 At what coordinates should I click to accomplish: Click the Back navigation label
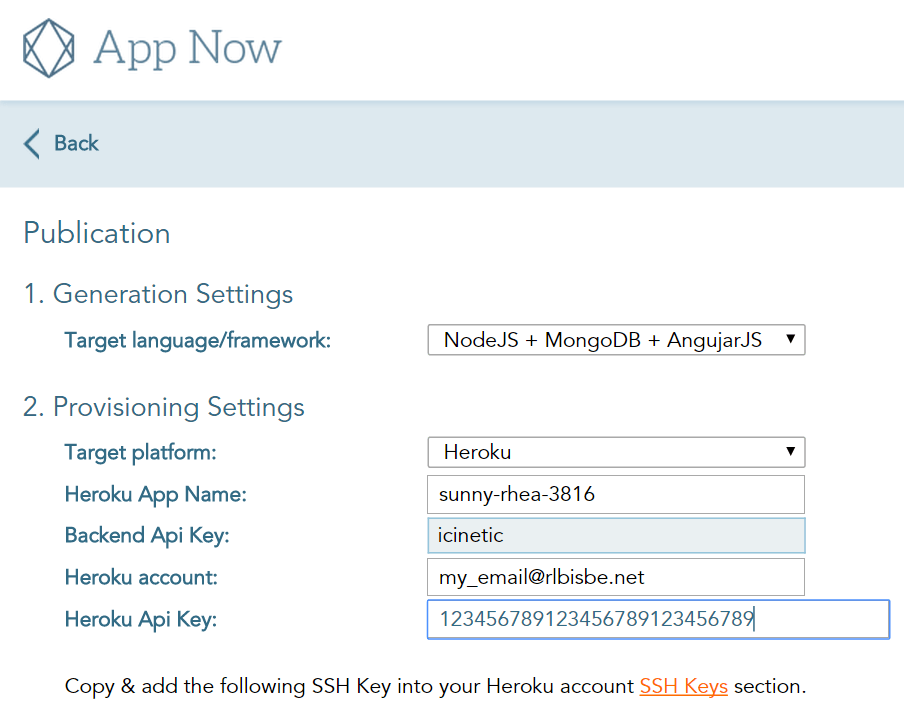tap(76, 144)
